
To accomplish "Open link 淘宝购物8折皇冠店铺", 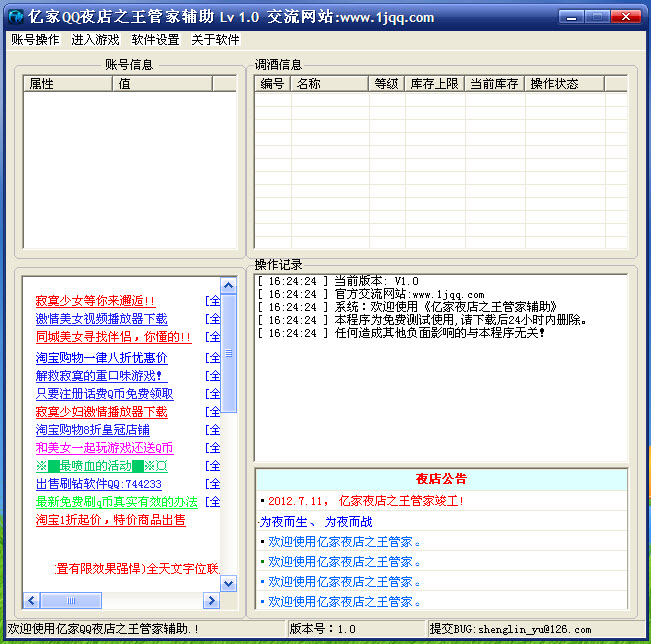I will tap(93, 430).
